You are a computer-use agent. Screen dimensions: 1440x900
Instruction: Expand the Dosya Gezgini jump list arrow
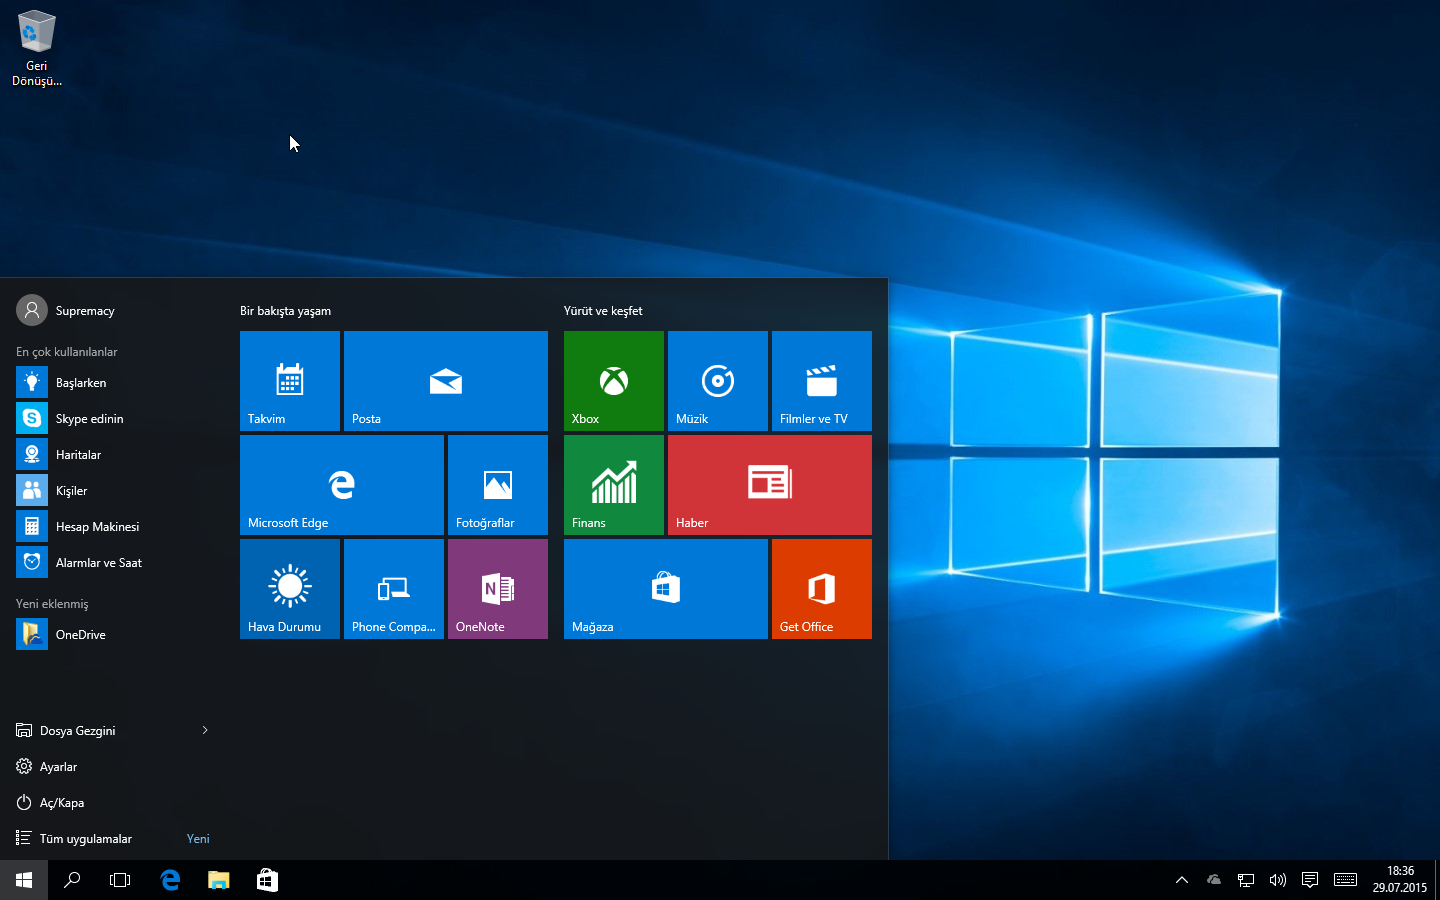205,731
